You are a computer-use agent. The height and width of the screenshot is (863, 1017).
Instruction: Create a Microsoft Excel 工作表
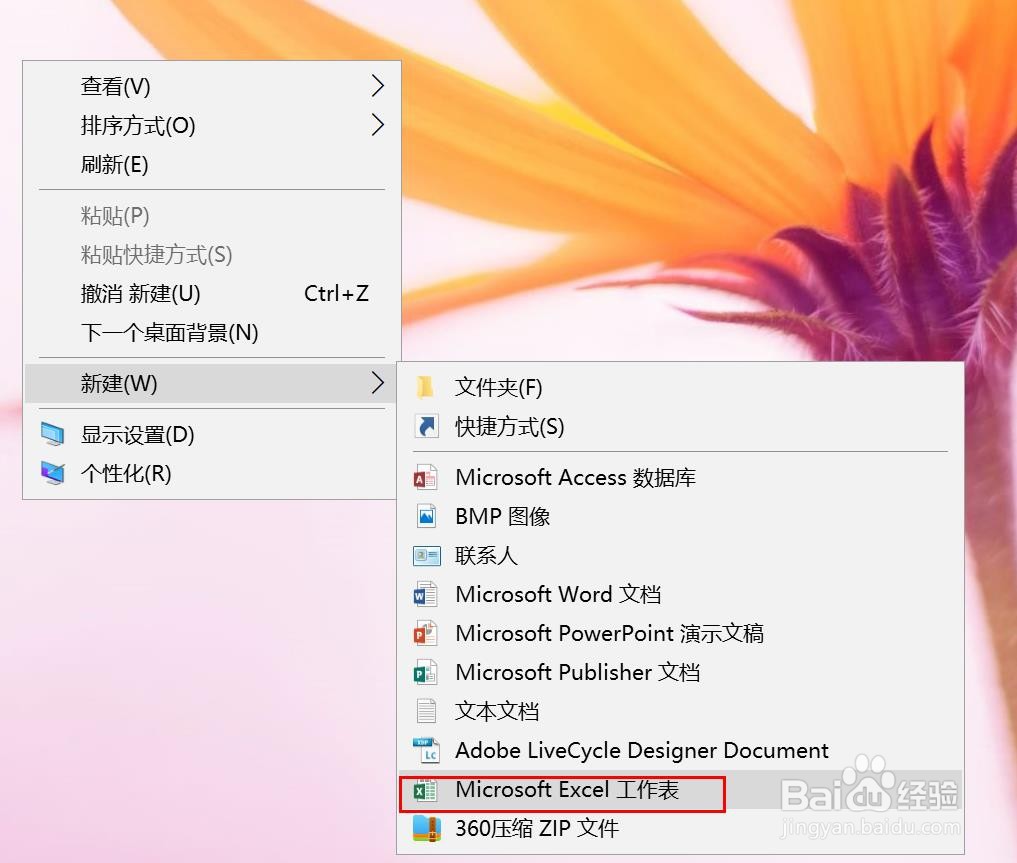pos(680,790)
